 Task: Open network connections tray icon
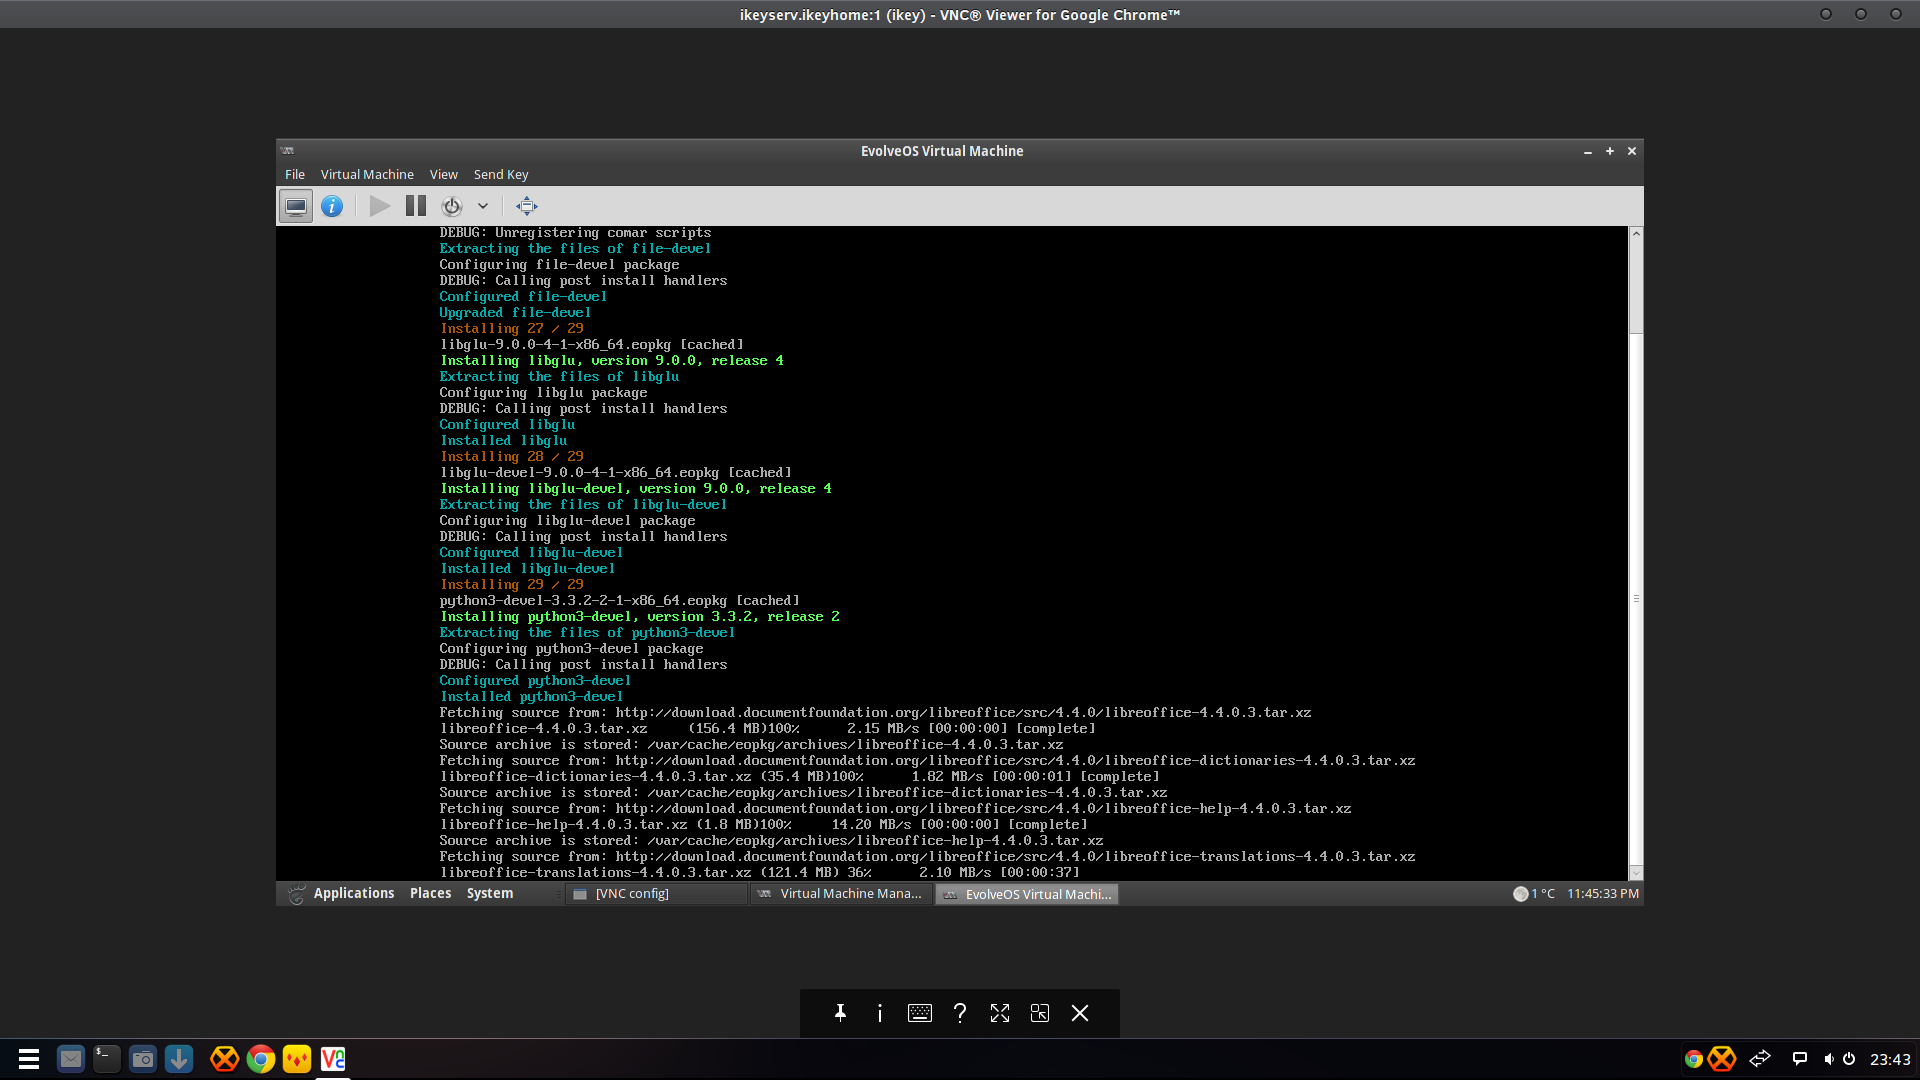1760,1059
